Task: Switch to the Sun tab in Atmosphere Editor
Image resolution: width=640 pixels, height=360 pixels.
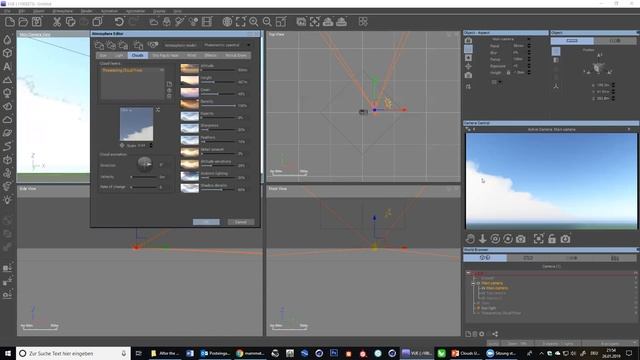Action: pos(103,55)
